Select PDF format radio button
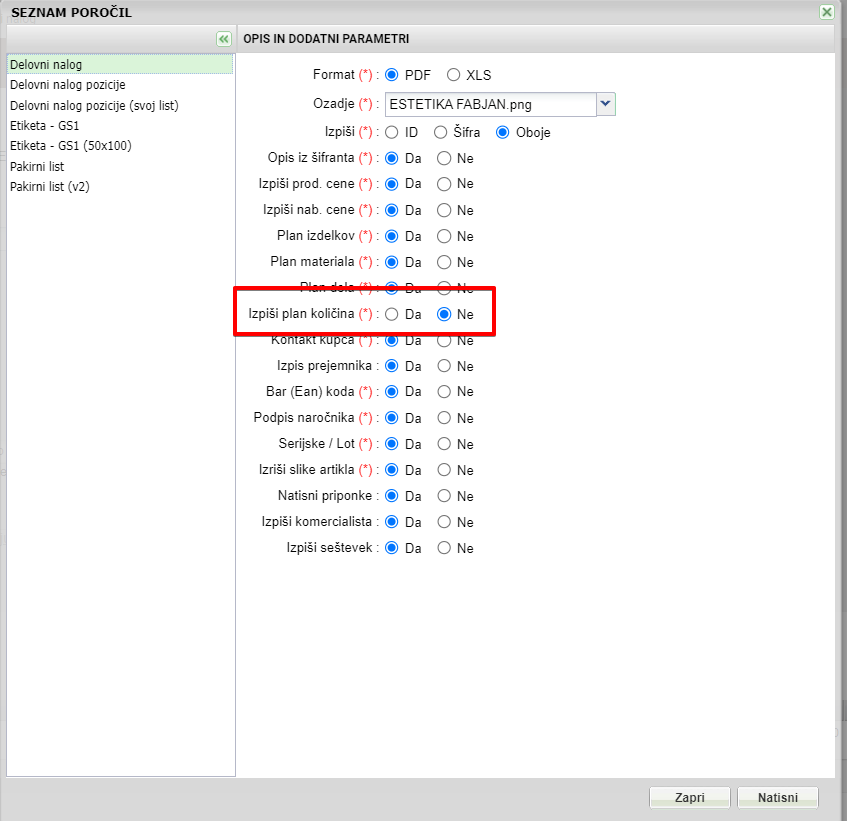The width and height of the screenshot is (847, 821). tap(392, 75)
